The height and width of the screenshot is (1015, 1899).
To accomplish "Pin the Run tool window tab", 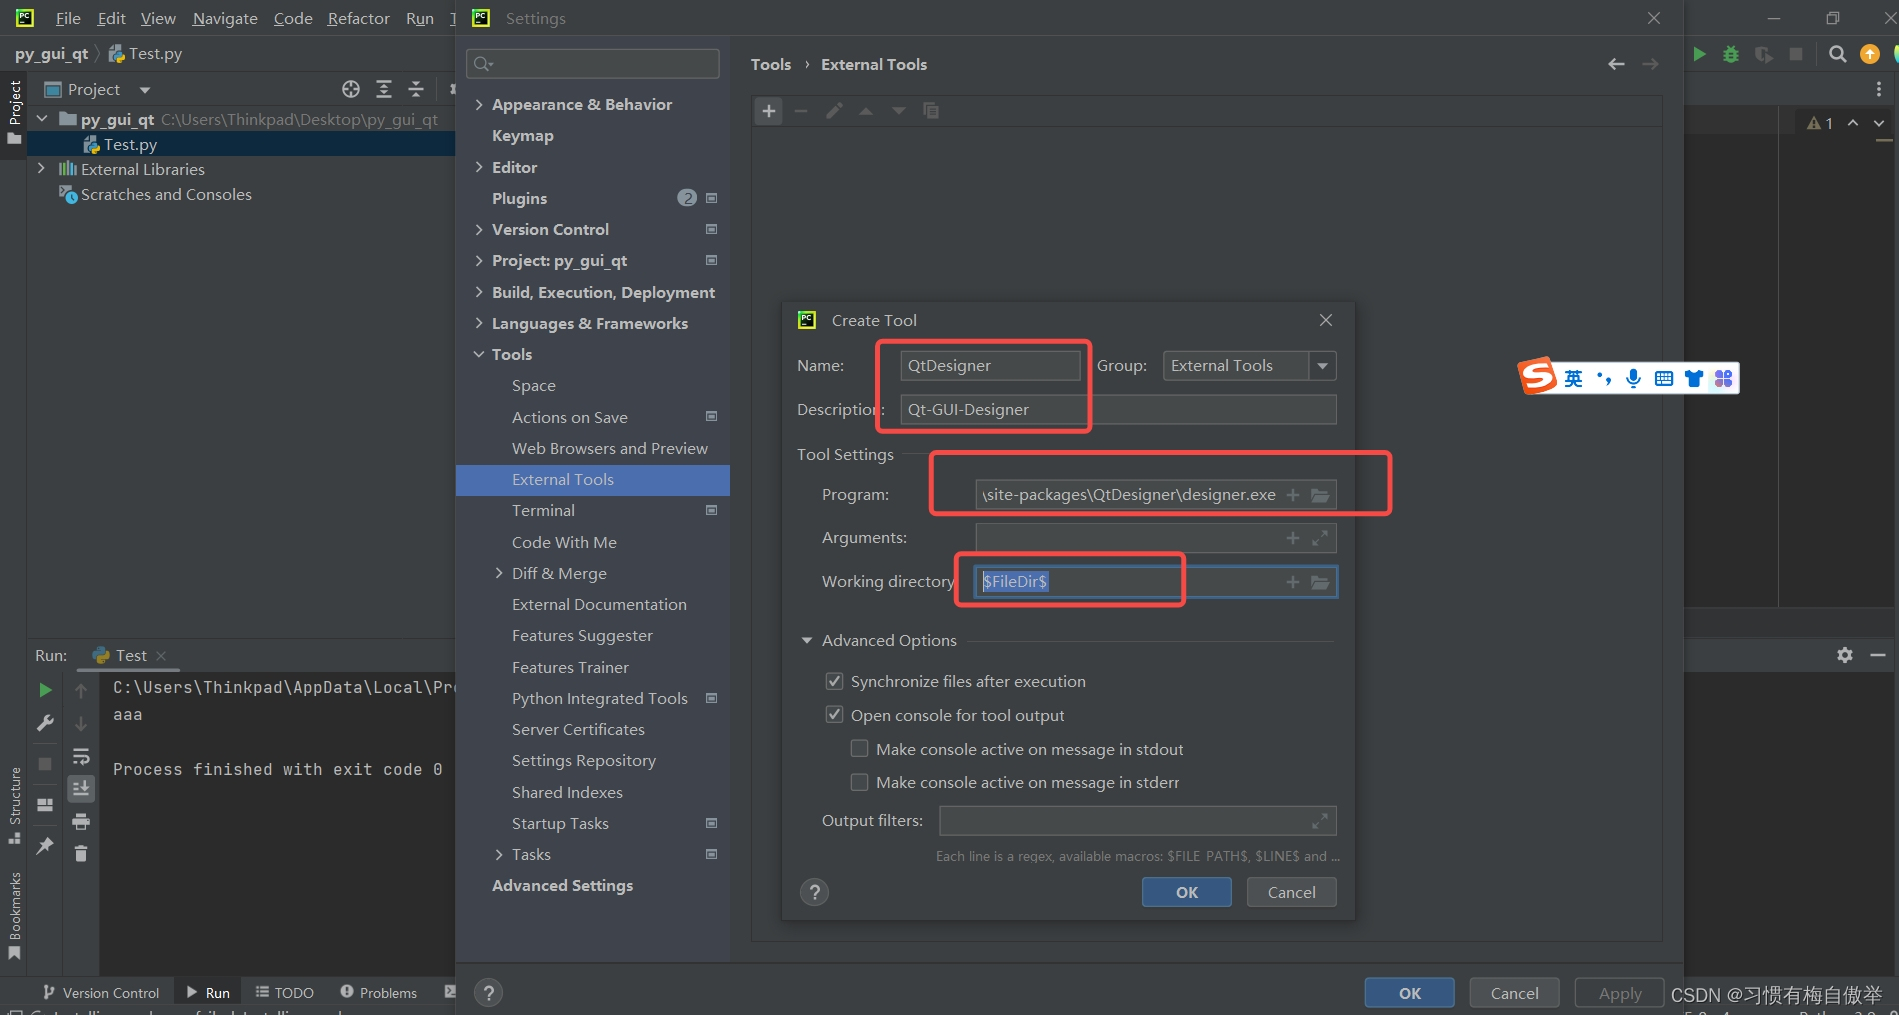I will tap(47, 845).
